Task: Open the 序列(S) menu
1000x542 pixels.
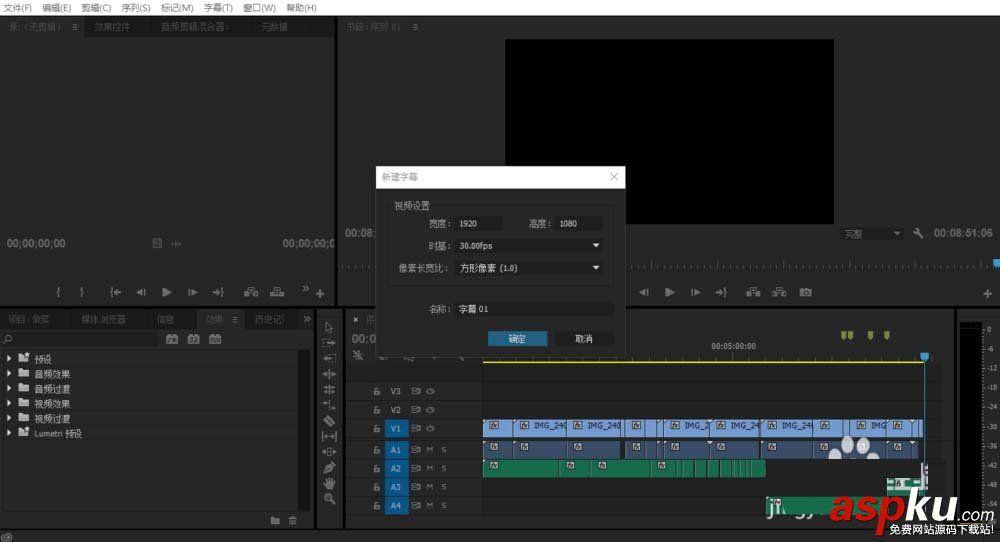Action: pyautogui.click(x=136, y=8)
